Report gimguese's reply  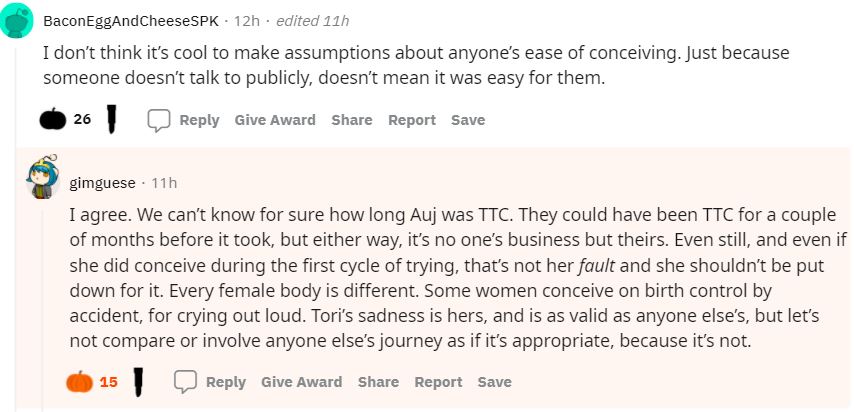pyautogui.click(x=438, y=382)
